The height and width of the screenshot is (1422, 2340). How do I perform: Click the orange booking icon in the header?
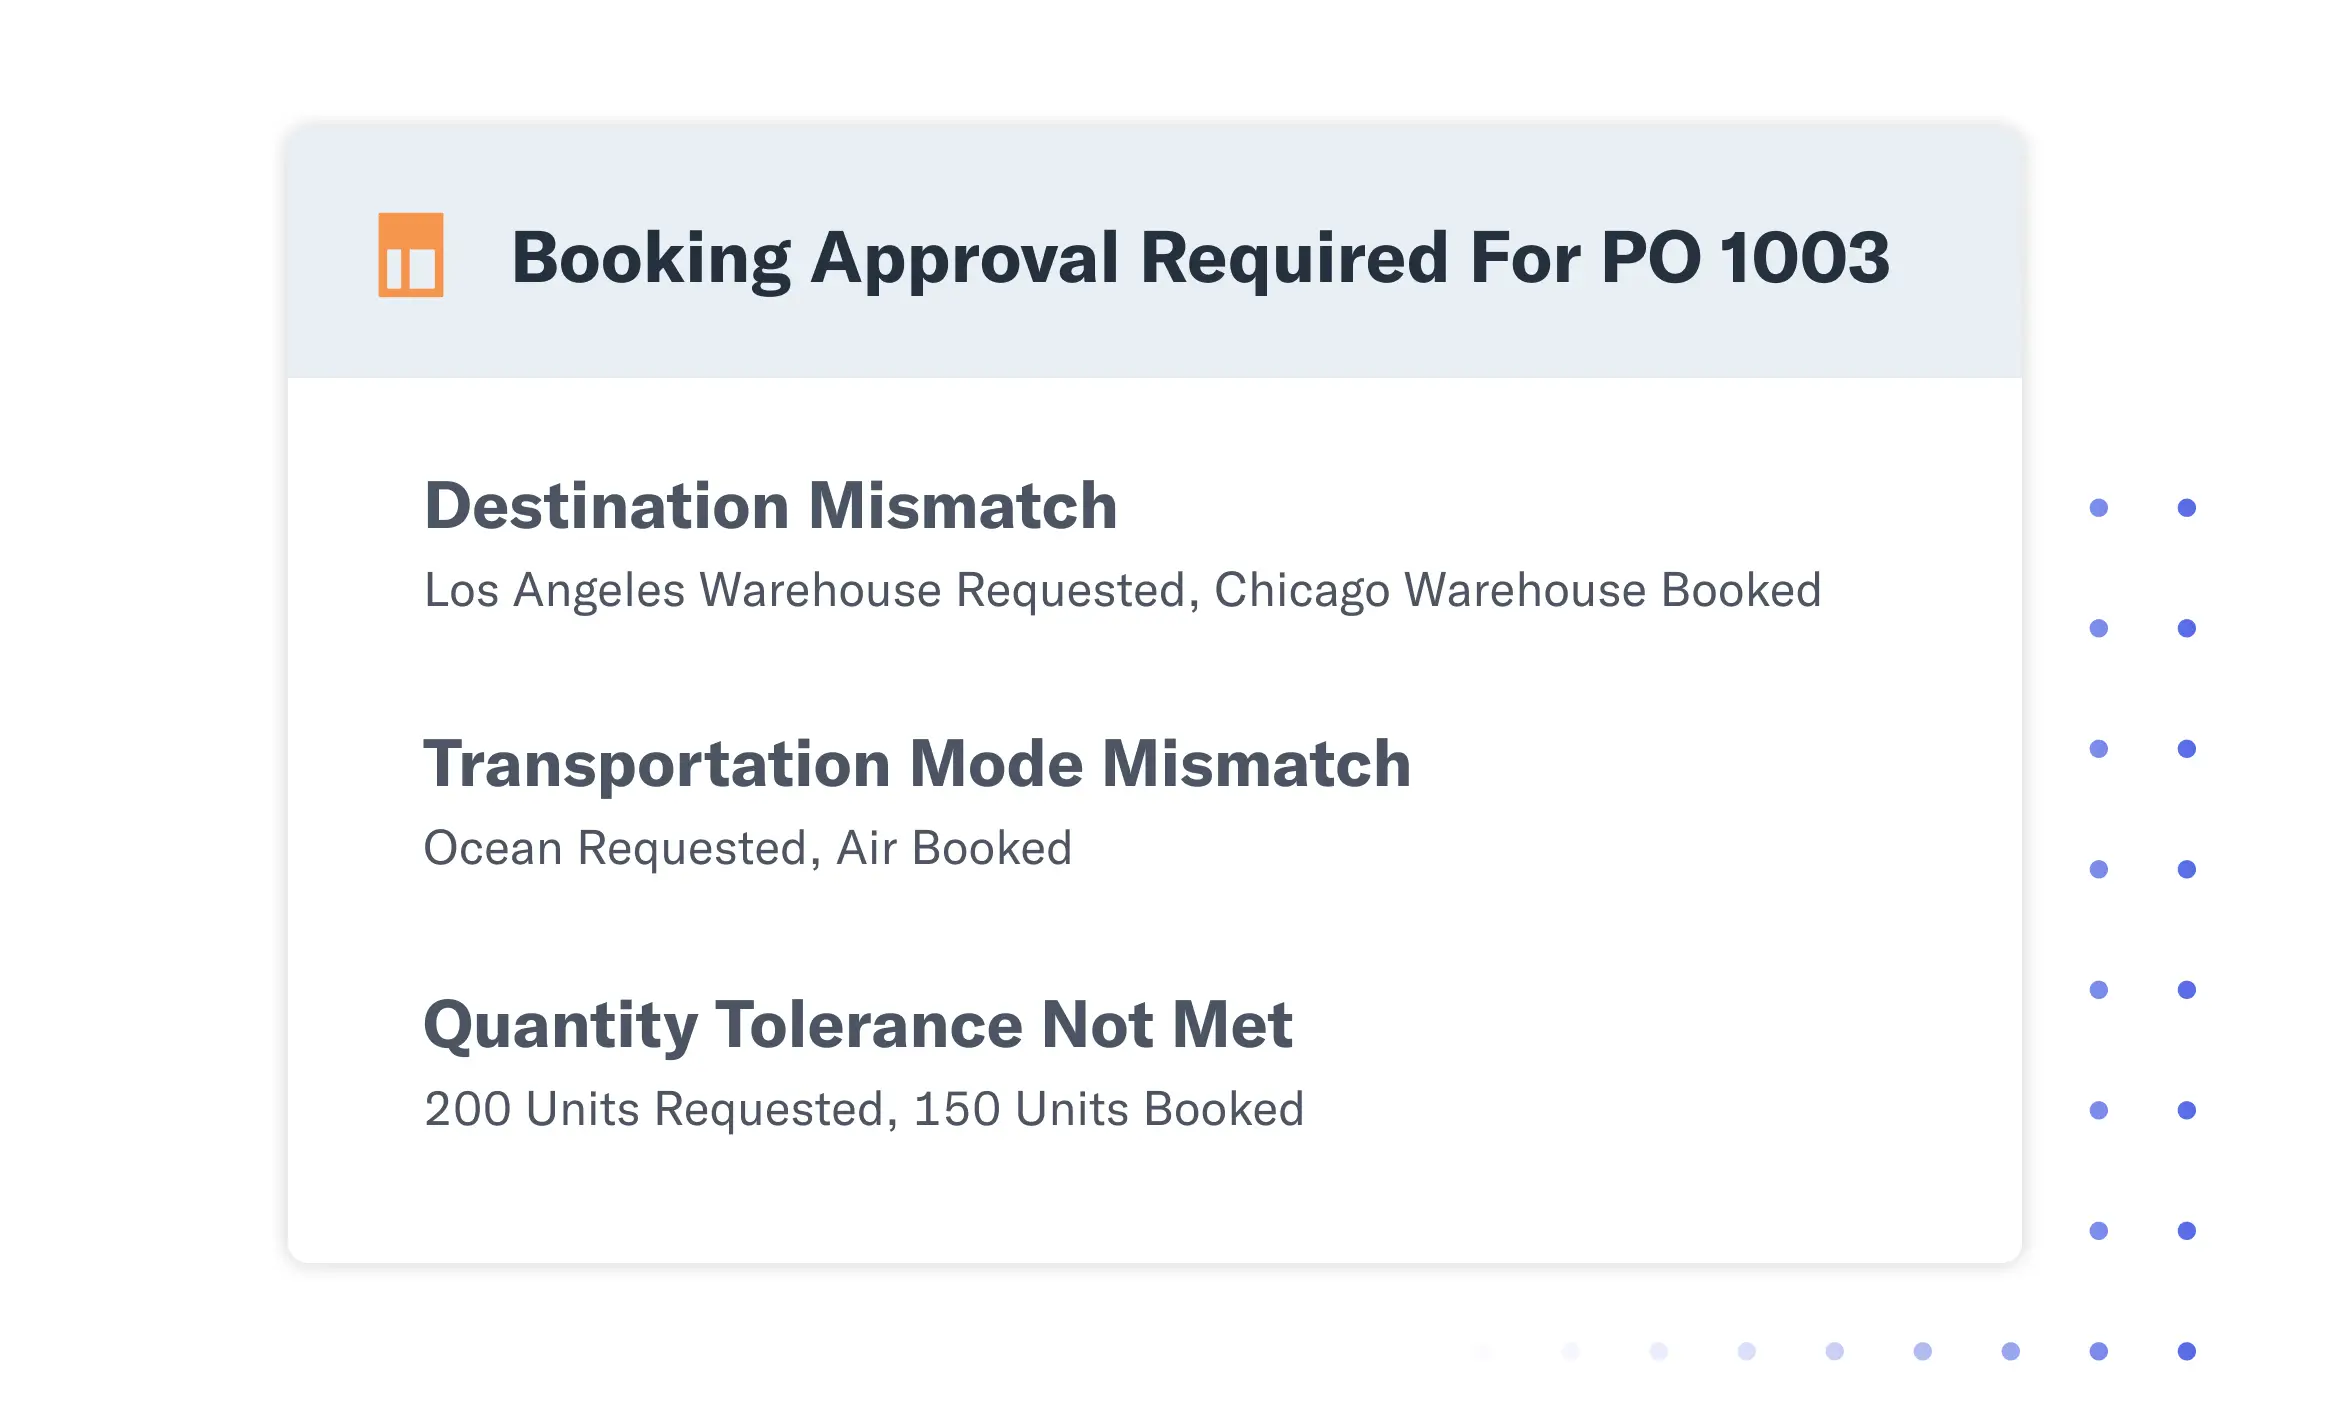410,255
